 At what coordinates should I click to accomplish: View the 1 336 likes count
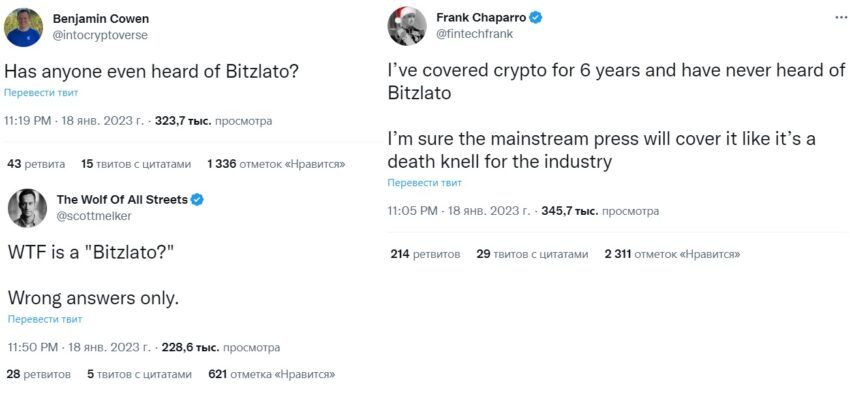[276, 164]
